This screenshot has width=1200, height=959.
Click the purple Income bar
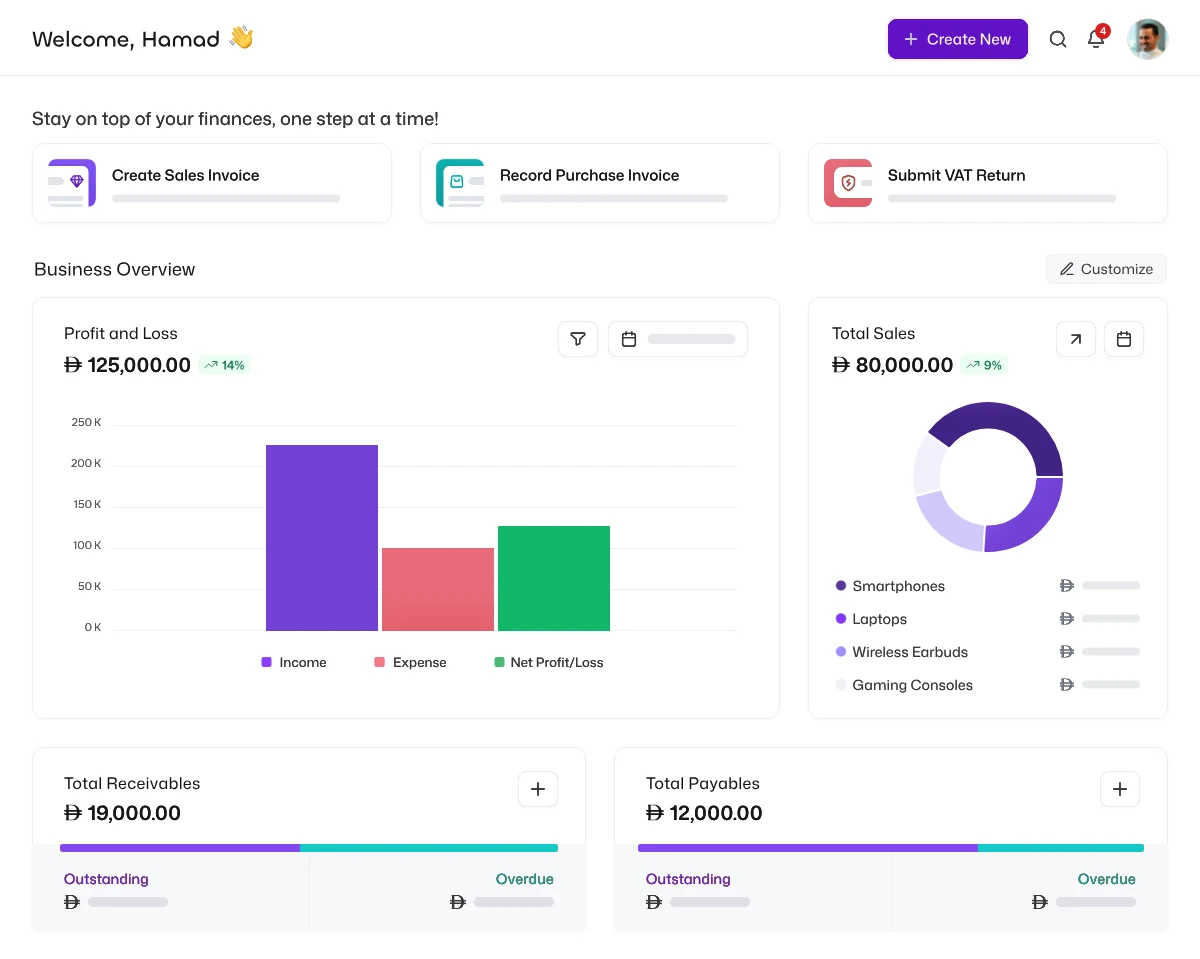[322, 538]
